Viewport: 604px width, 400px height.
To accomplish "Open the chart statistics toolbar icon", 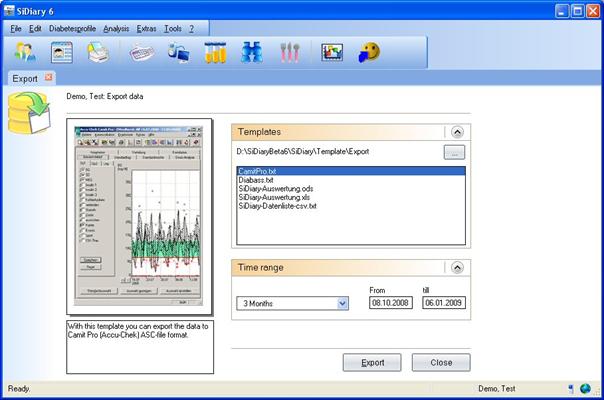I will point(332,54).
